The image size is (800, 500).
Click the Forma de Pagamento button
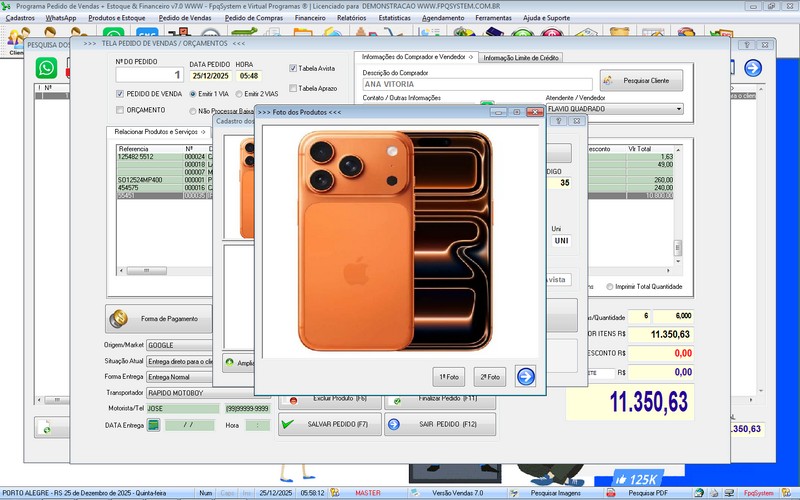click(x=159, y=319)
